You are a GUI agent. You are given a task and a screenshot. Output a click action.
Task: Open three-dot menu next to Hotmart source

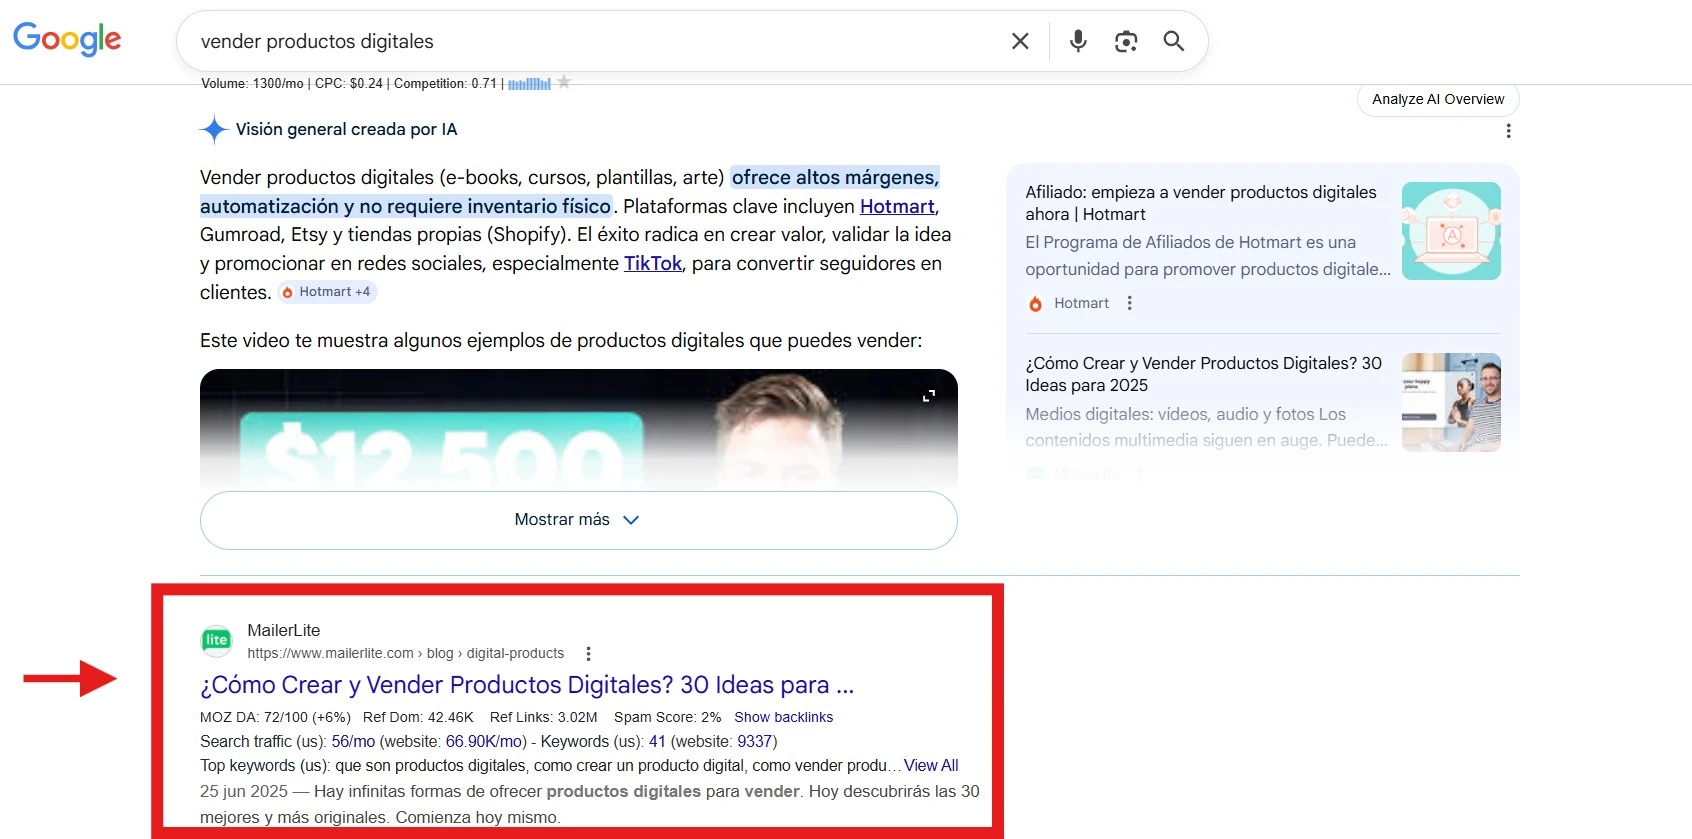point(1130,303)
